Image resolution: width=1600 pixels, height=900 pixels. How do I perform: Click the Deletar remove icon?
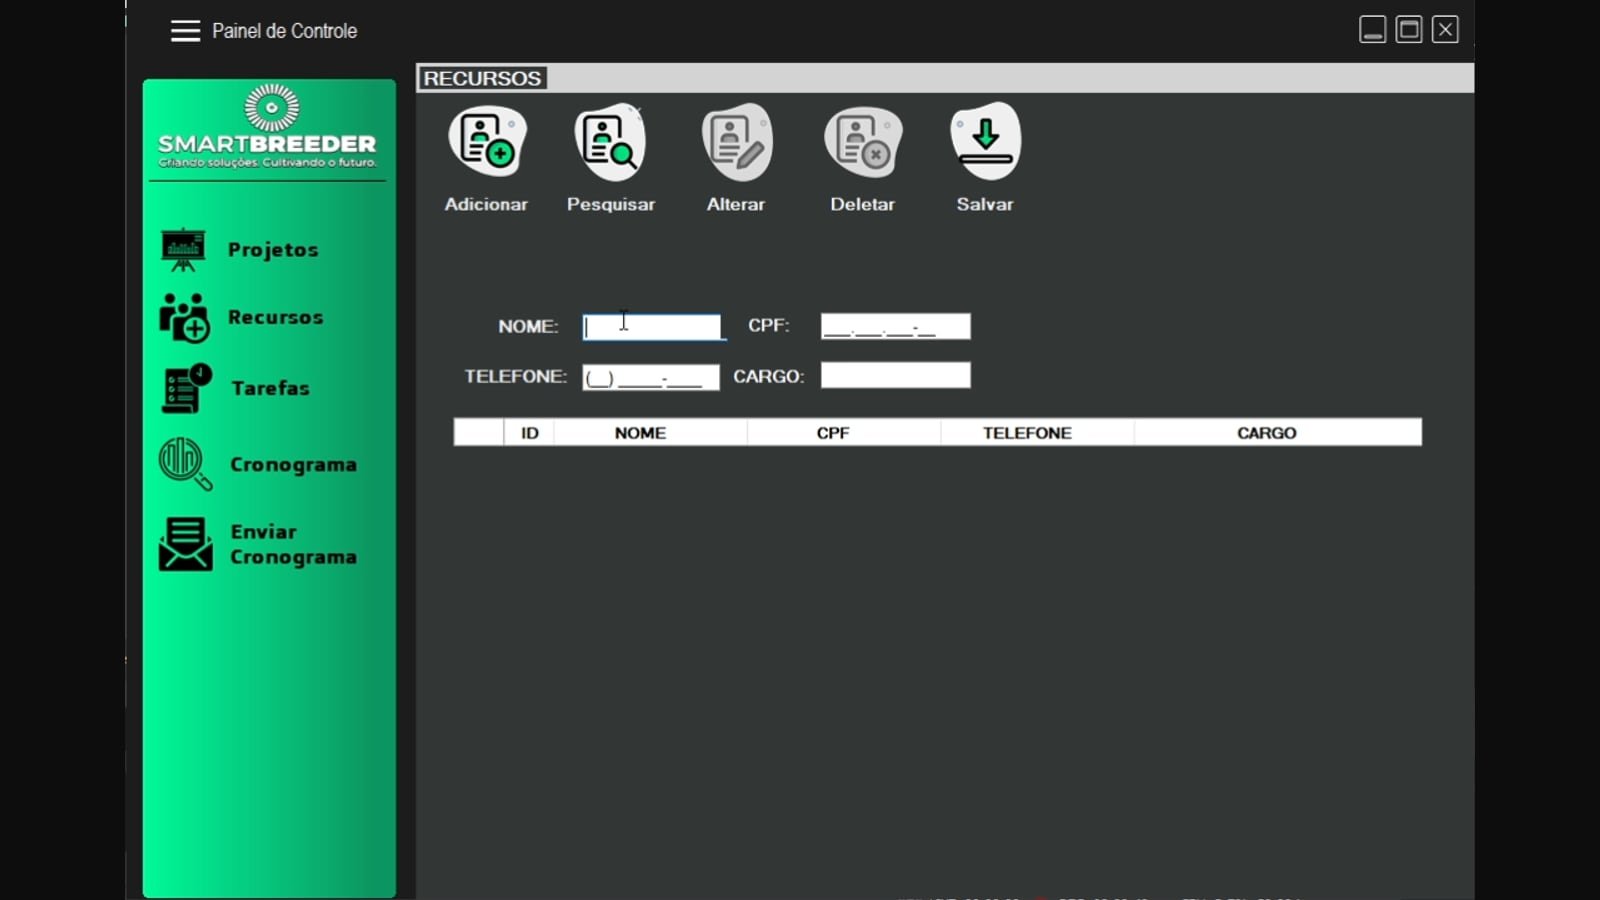(x=863, y=141)
